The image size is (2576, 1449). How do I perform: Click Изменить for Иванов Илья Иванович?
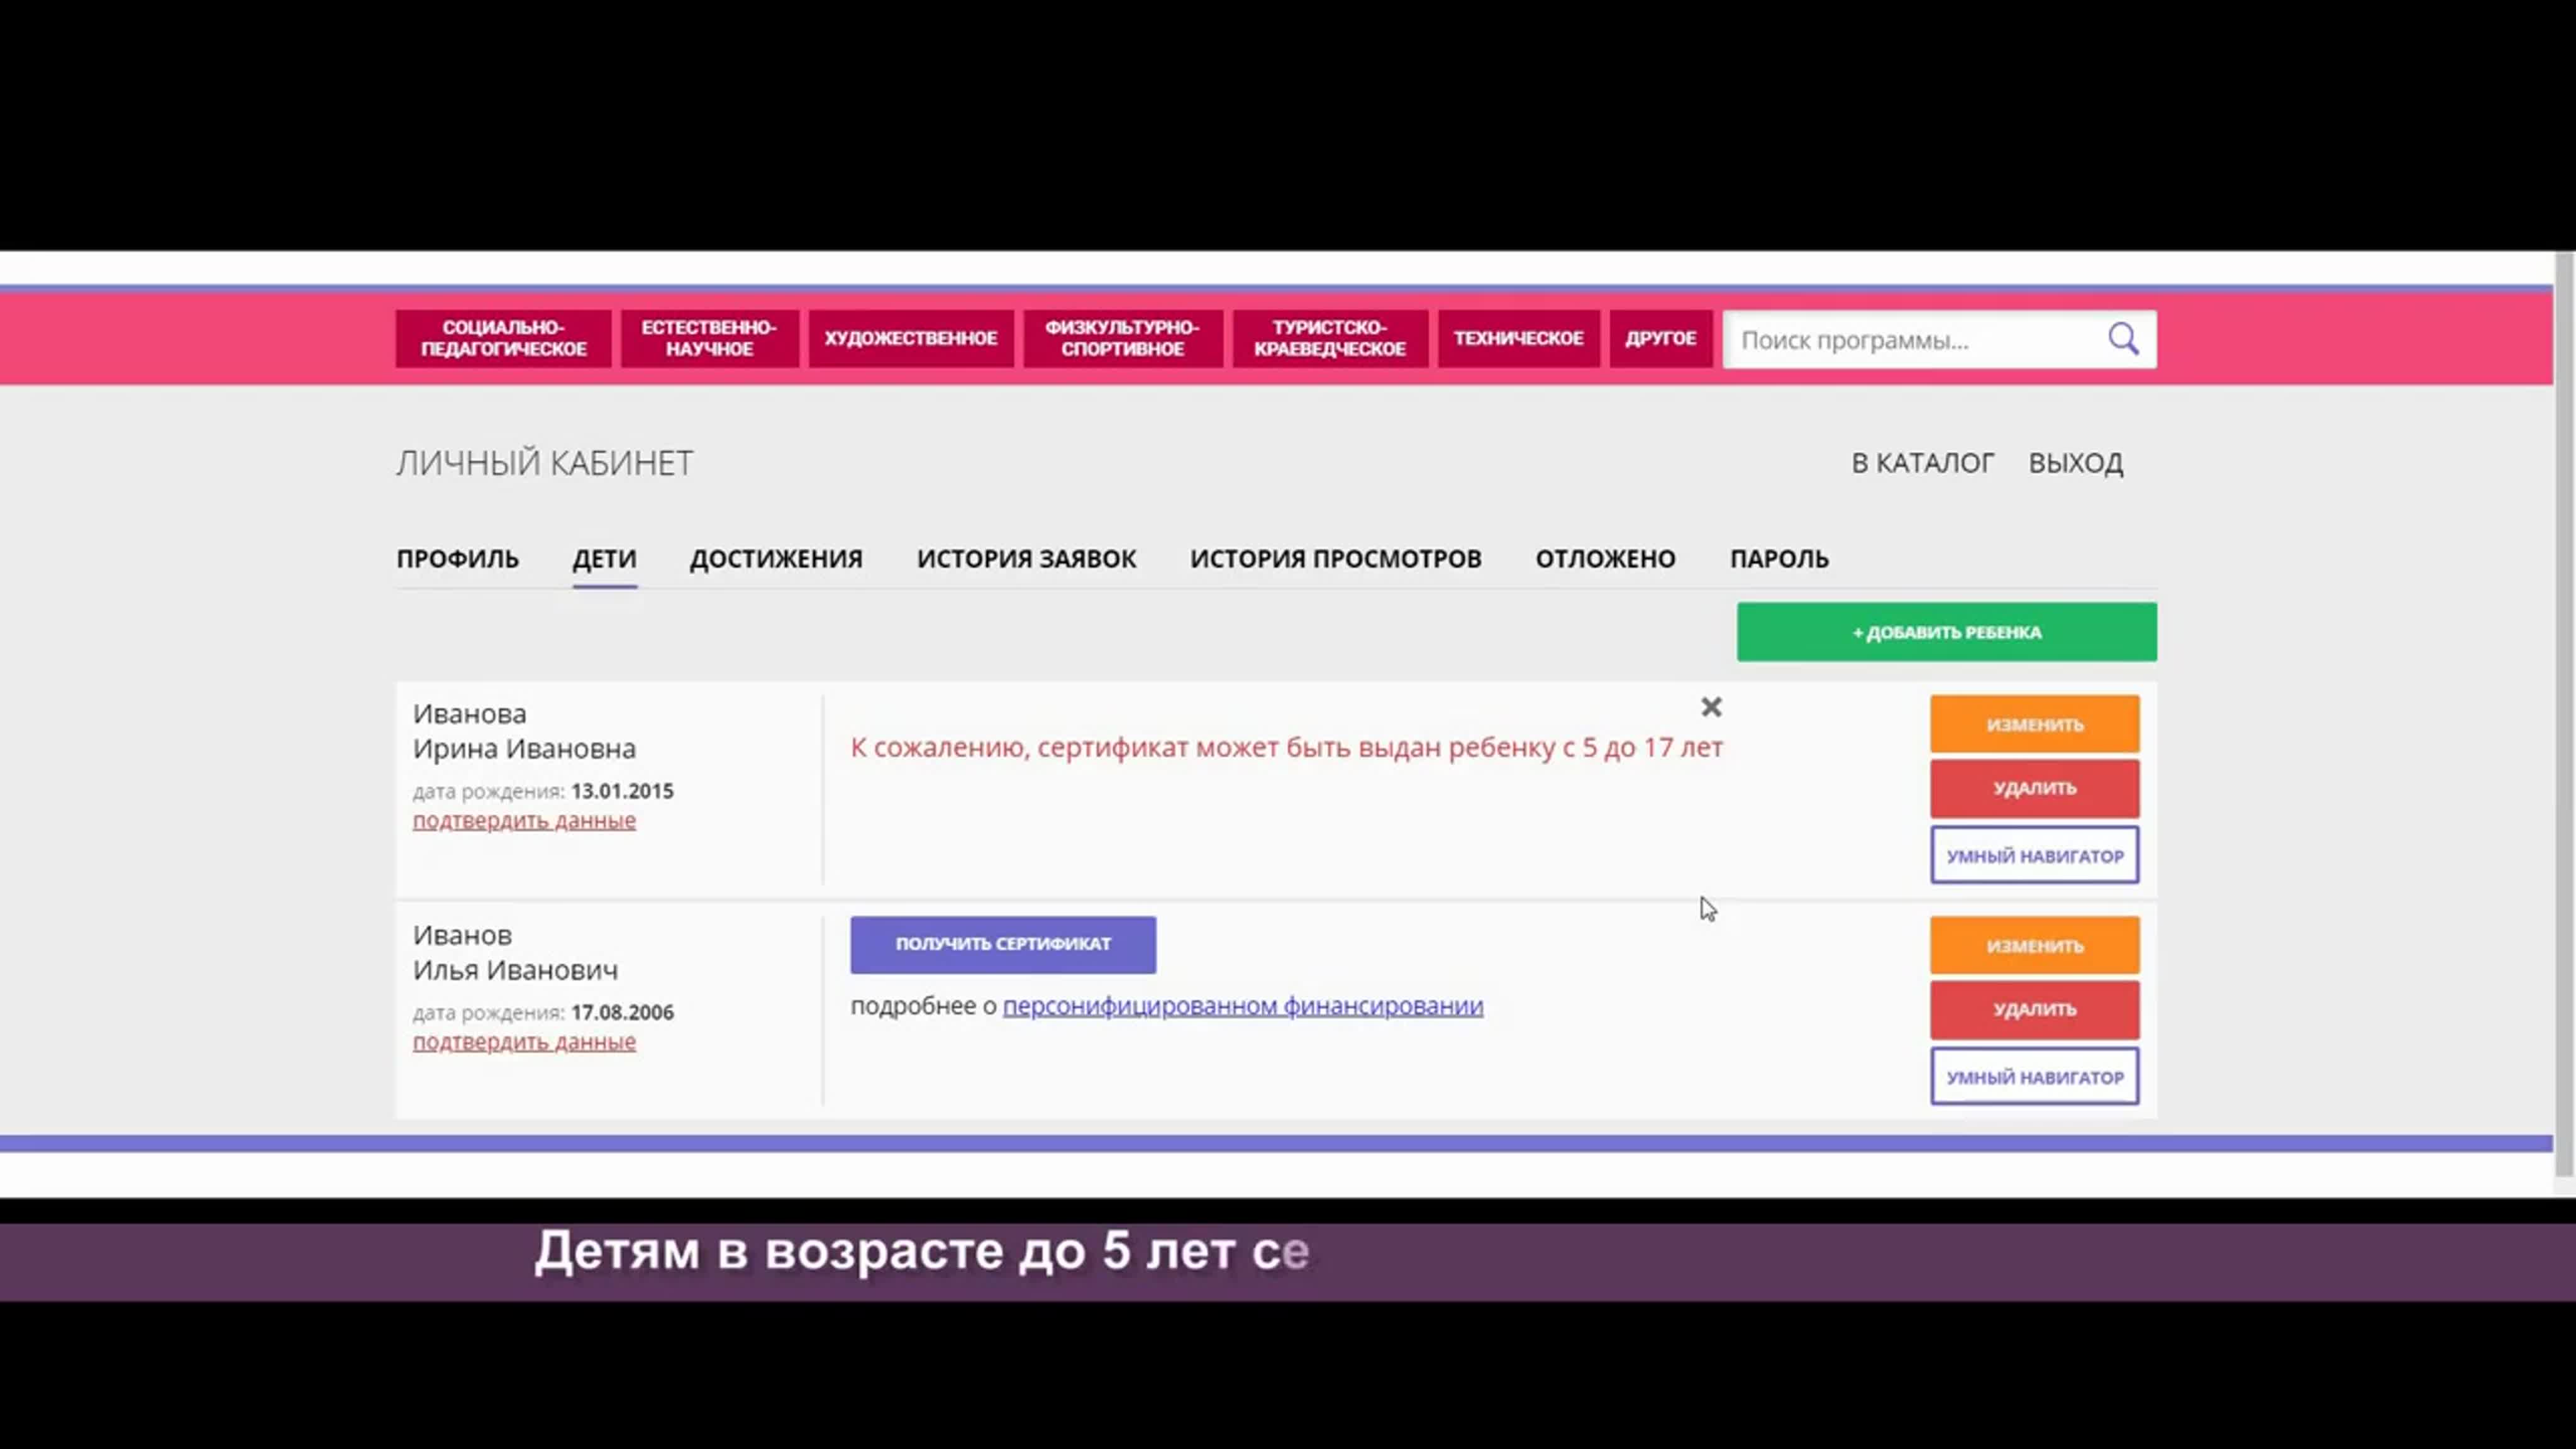click(2034, 945)
